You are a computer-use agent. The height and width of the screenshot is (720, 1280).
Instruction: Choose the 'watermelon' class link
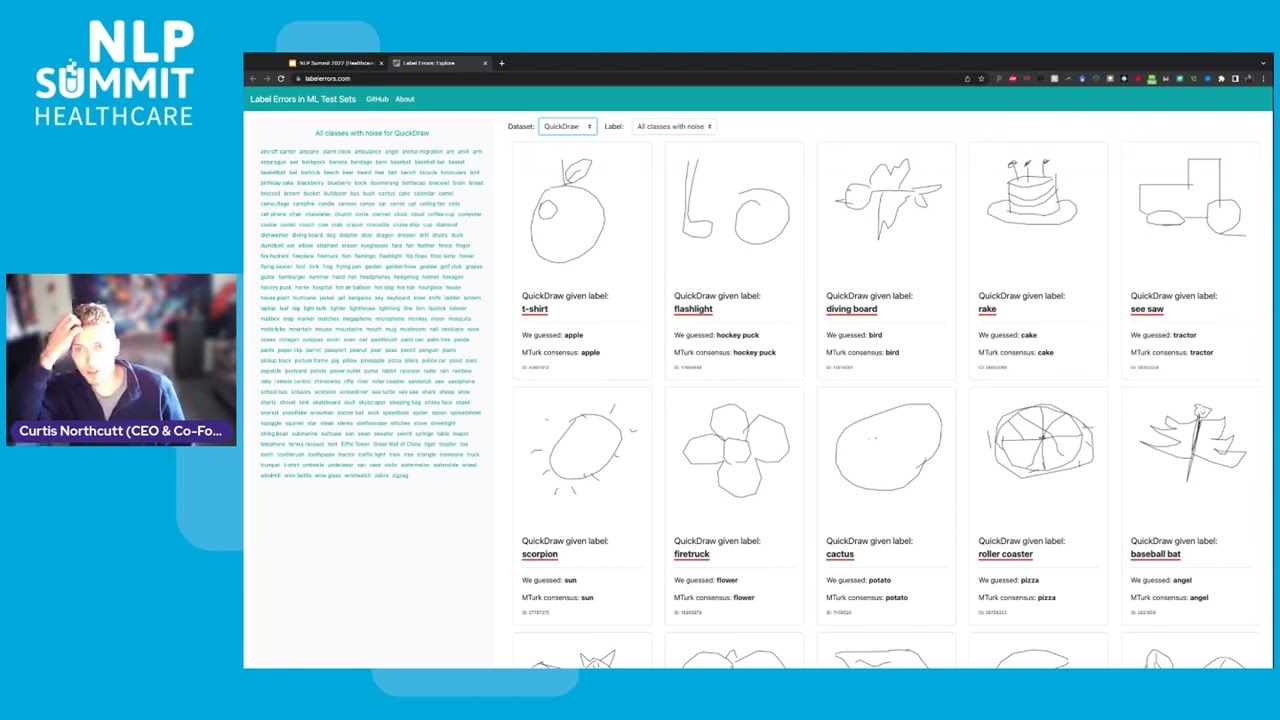[415, 465]
